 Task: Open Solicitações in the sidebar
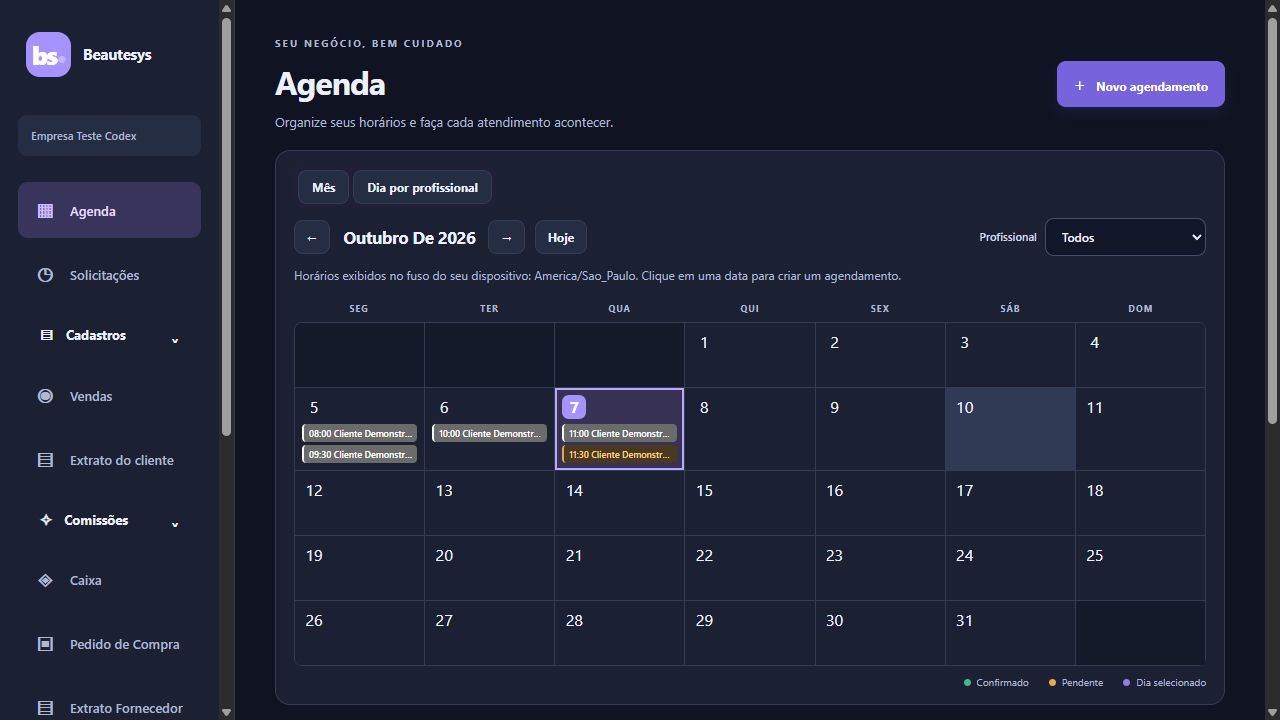(x=109, y=275)
